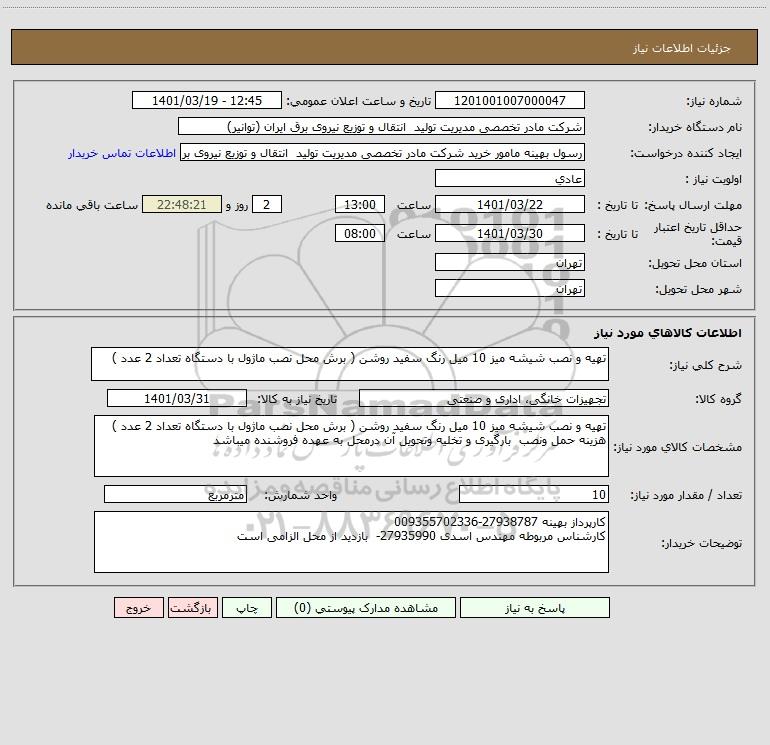Click the گروه کالا field
This screenshot has height=745, width=770.
pyautogui.click(x=484, y=398)
